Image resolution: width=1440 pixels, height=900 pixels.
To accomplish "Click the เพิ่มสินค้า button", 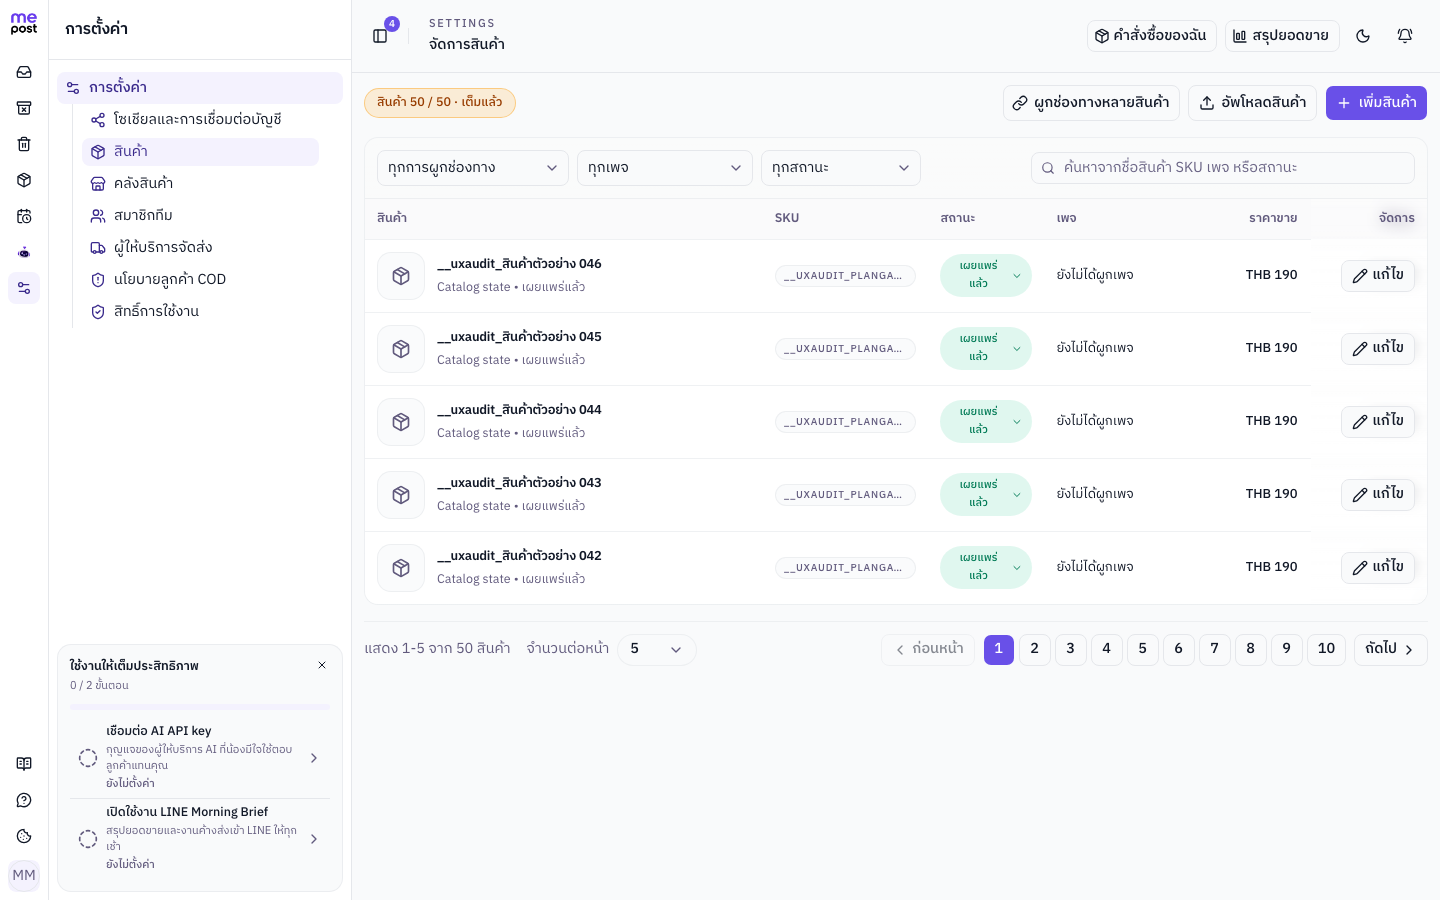I will (1376, 103).
